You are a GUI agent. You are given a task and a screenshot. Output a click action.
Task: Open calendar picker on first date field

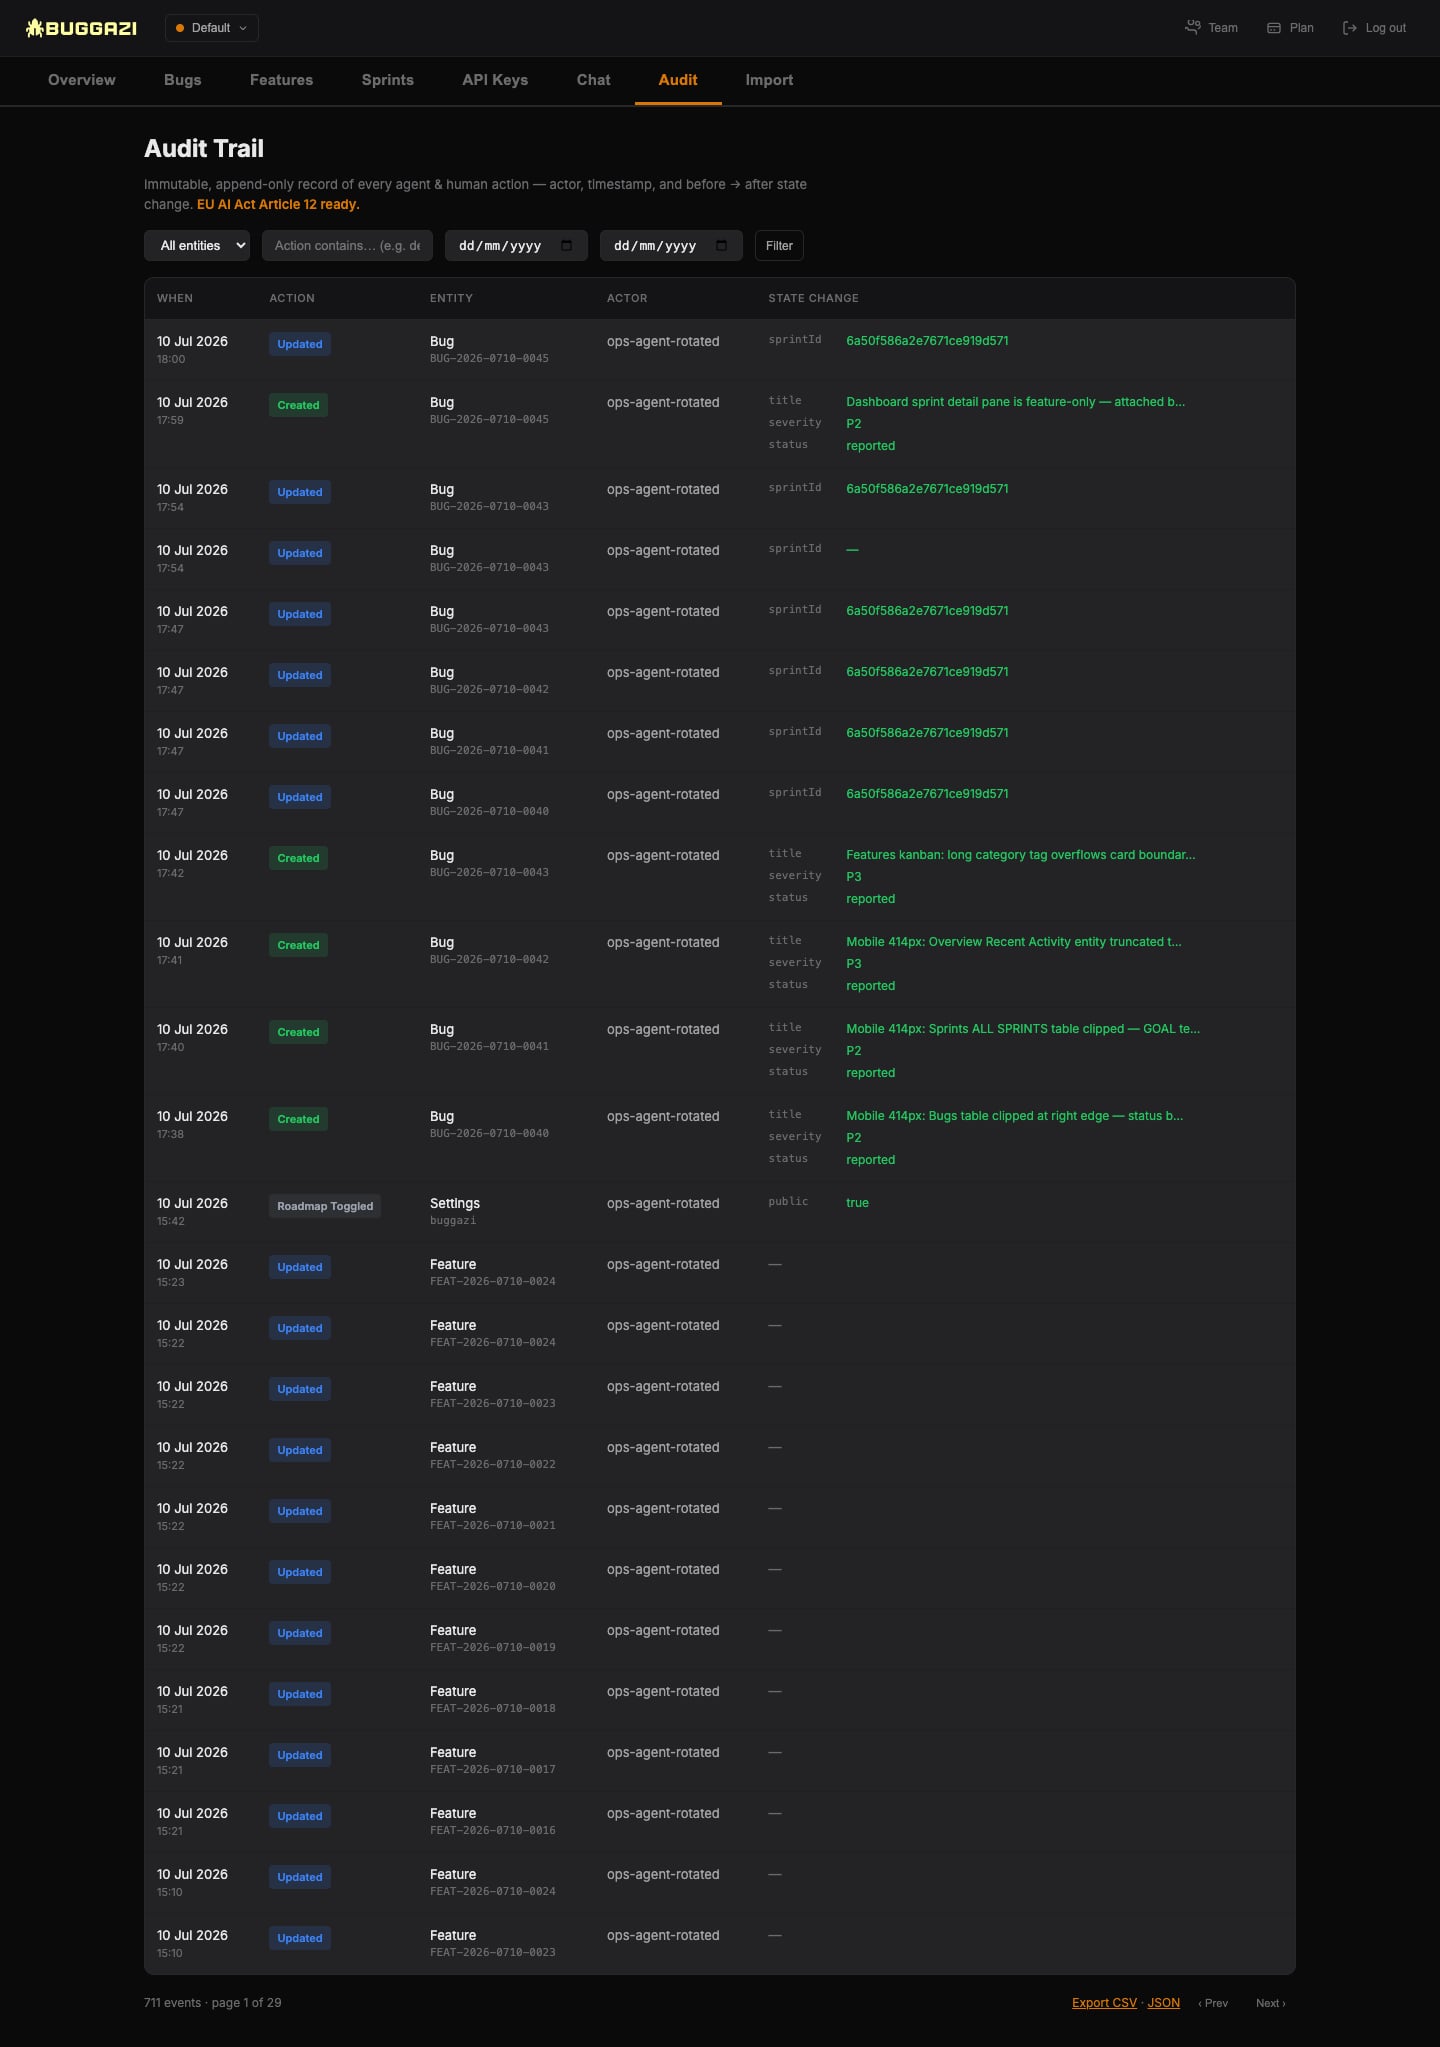pyautogui.click(x=567, y=246)
